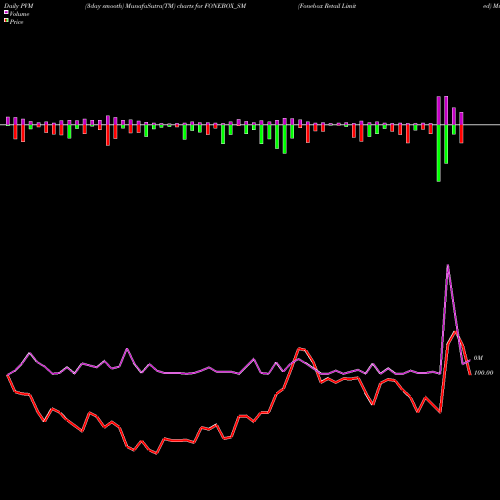Click the red-green Price legend swatch

(x=6, y=21)
